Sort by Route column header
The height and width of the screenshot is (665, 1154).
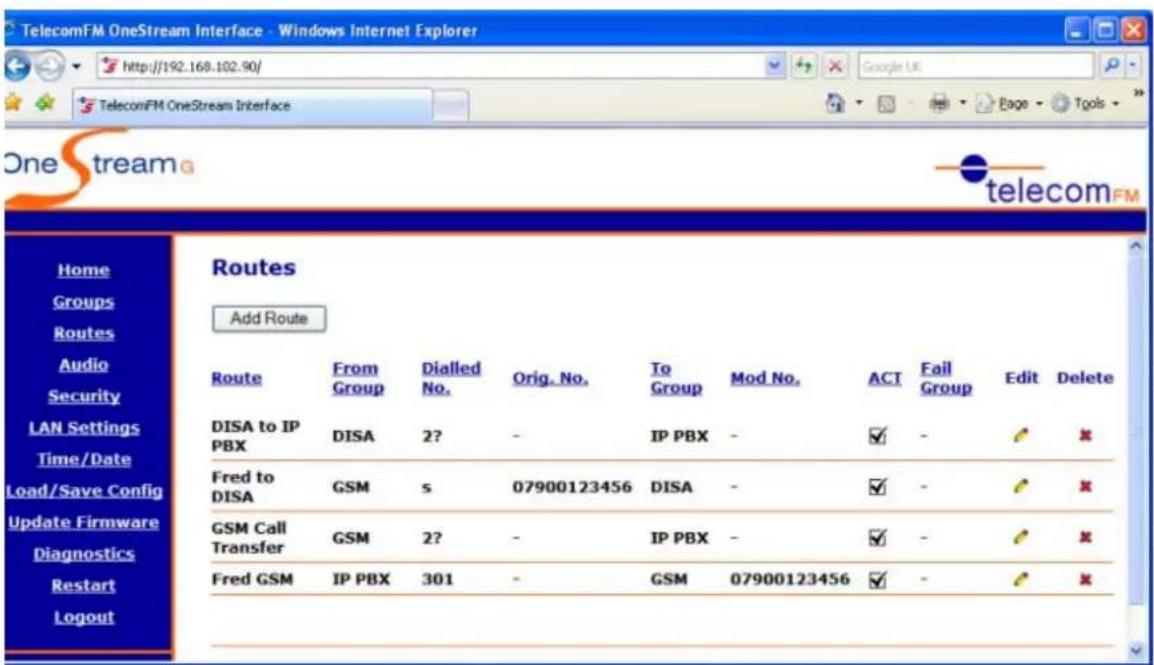pos(236,378)
